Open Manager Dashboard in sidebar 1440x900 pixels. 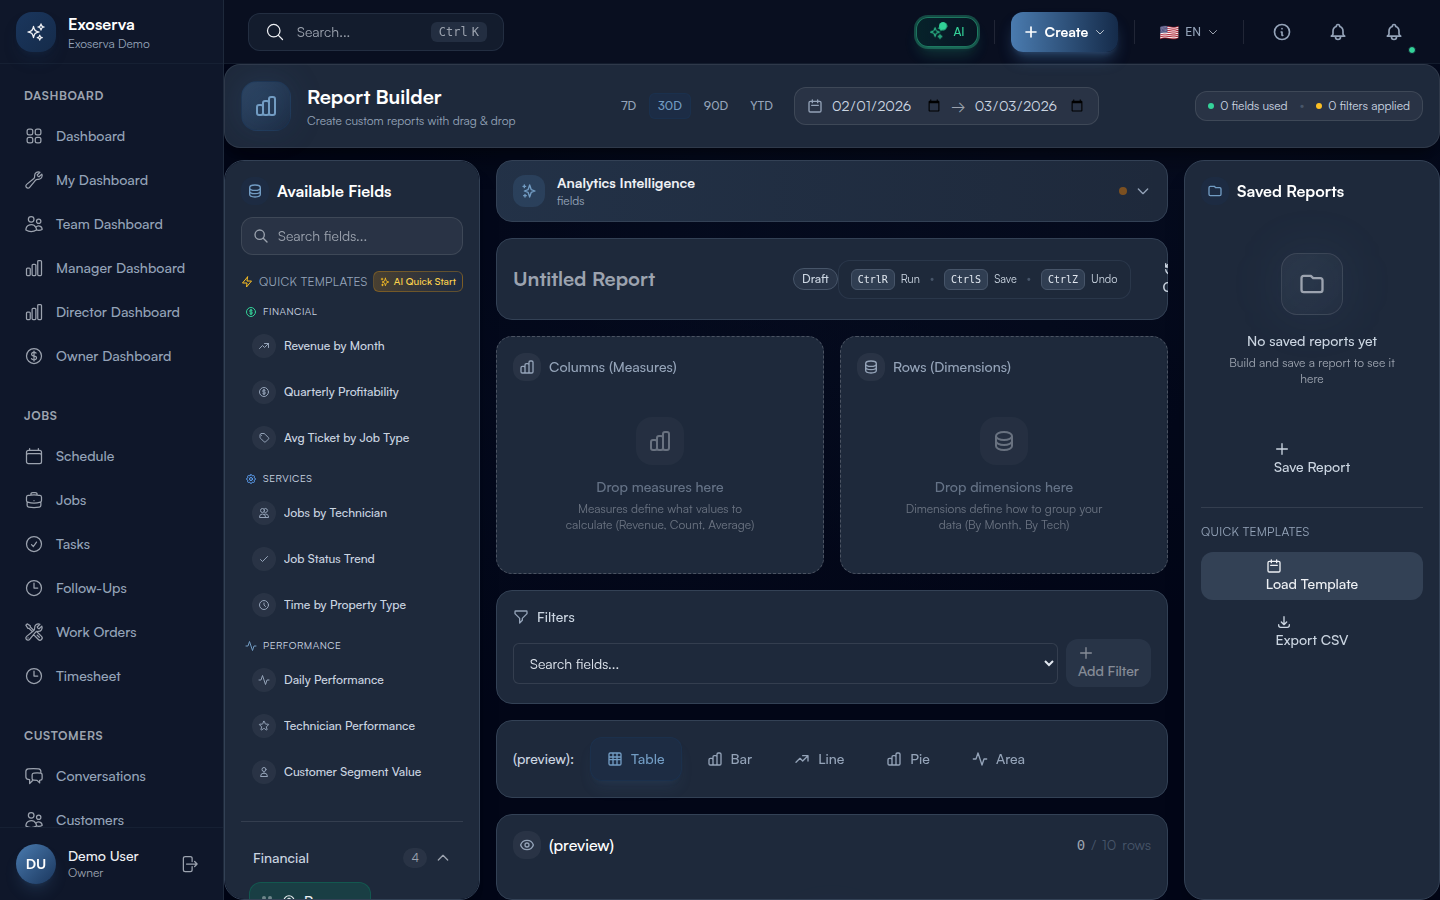[120, 268]
